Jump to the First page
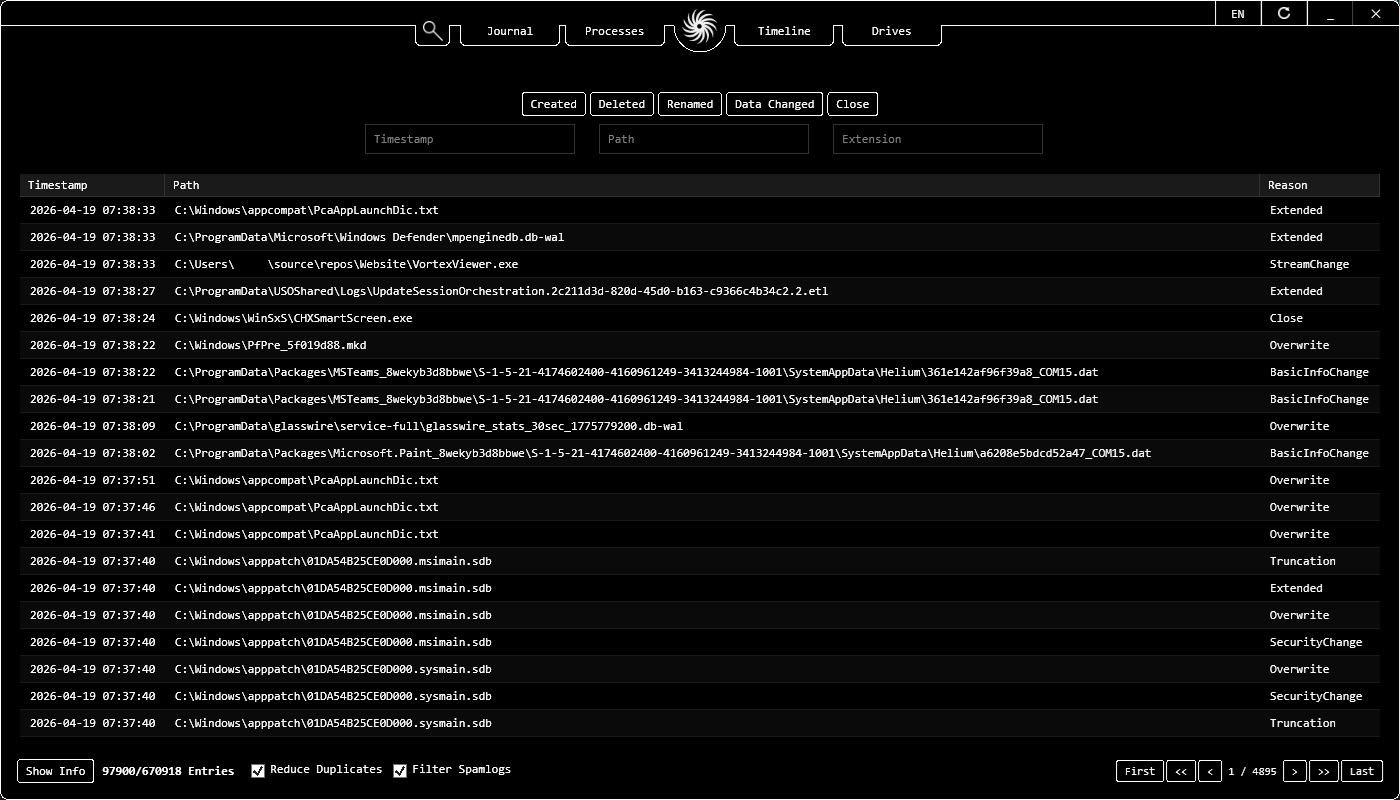 click(x=1139, y=771)
